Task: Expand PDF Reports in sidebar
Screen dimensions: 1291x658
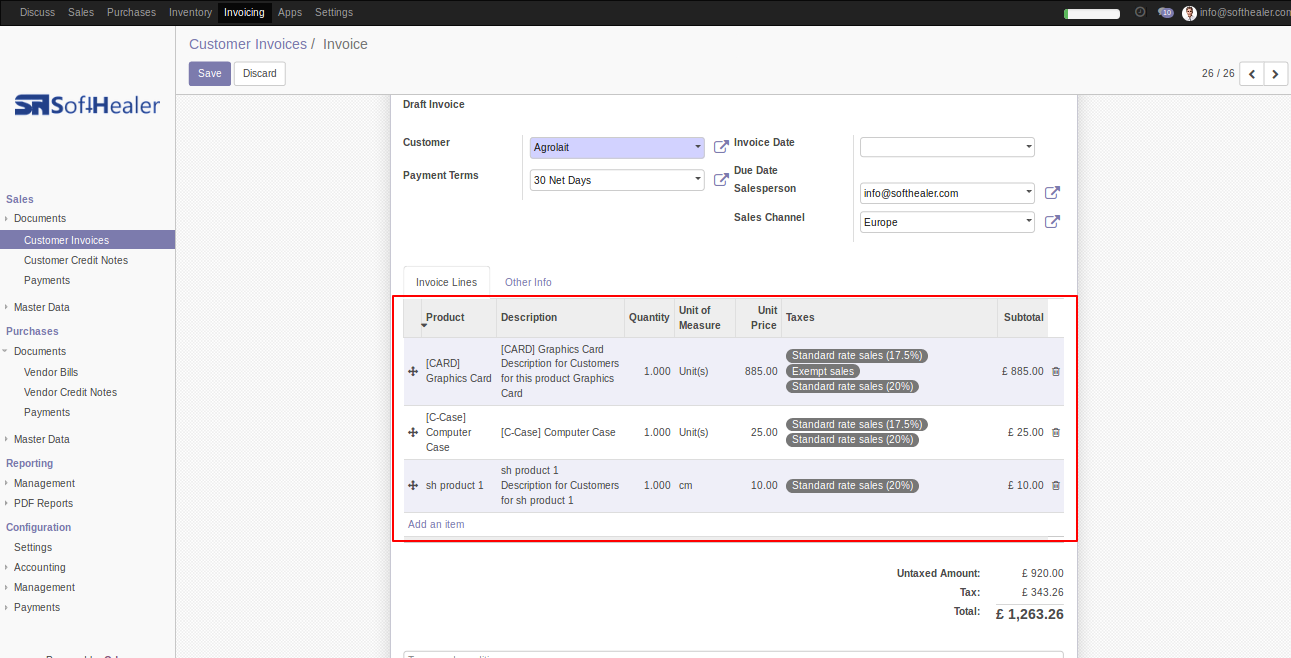Action: tap(43, 503)
